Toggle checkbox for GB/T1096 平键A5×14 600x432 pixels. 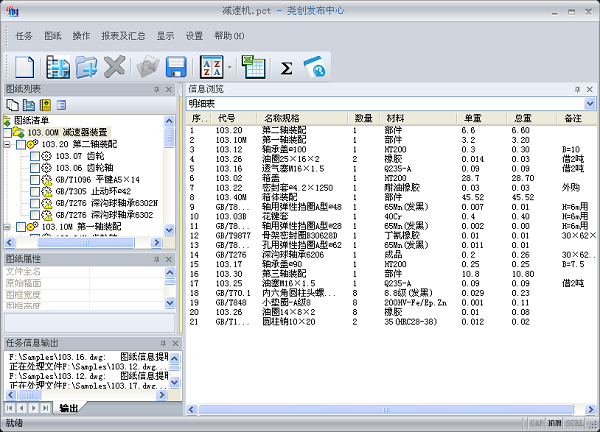pyautogui.click(x=34, y=179)
